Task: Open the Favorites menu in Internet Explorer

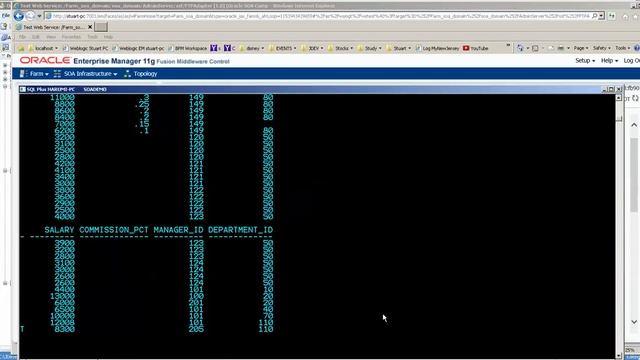Action: [71, 37]
